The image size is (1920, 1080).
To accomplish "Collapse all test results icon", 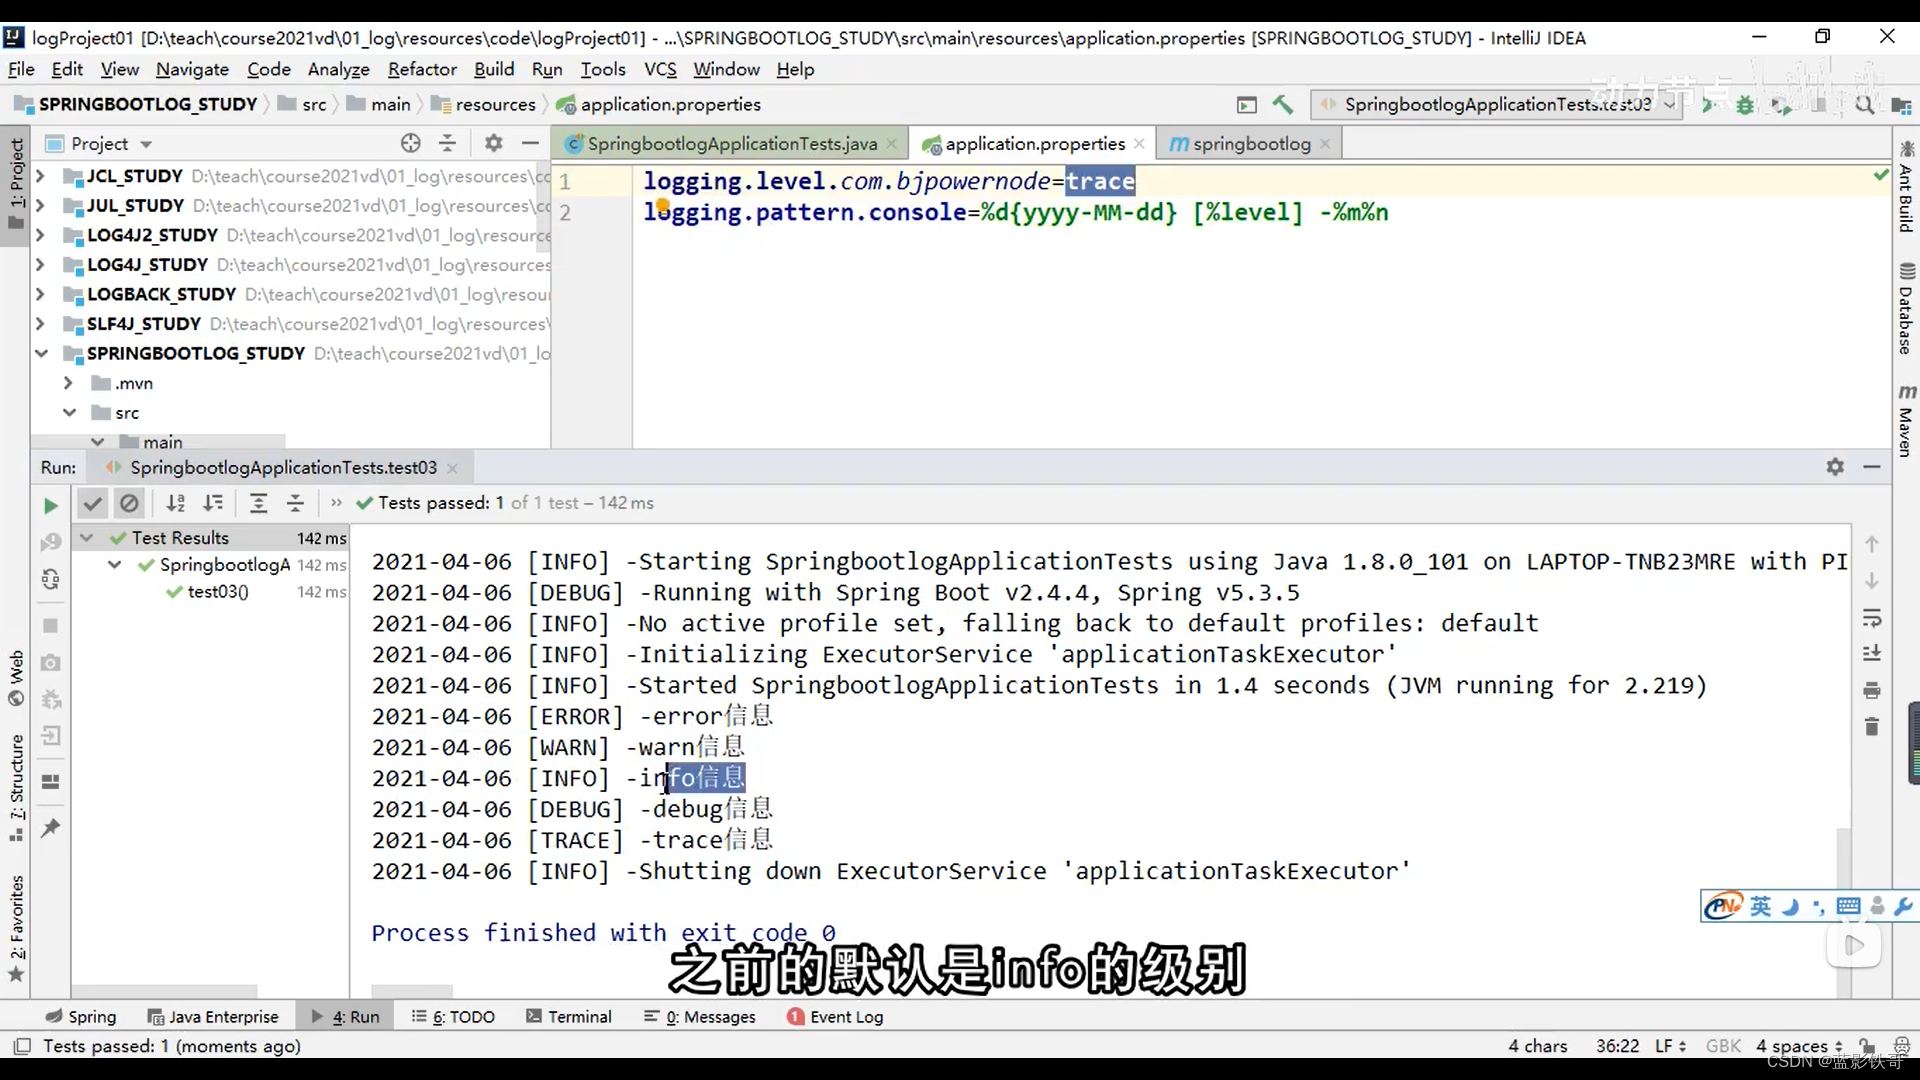I will click(295, 503).
